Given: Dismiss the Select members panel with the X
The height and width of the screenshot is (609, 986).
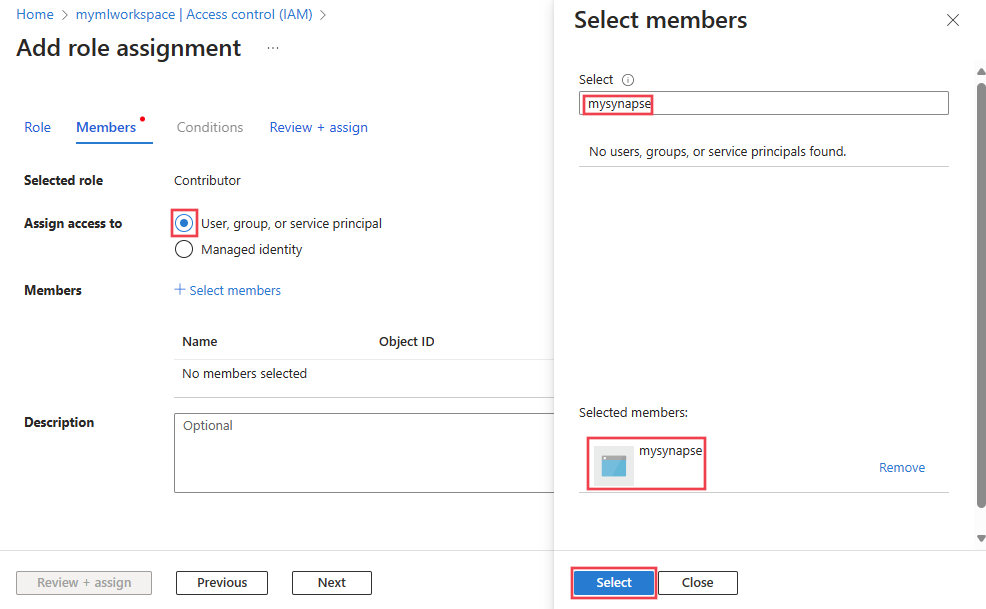Looking at the screenshot, I should [x=952, y=20].
